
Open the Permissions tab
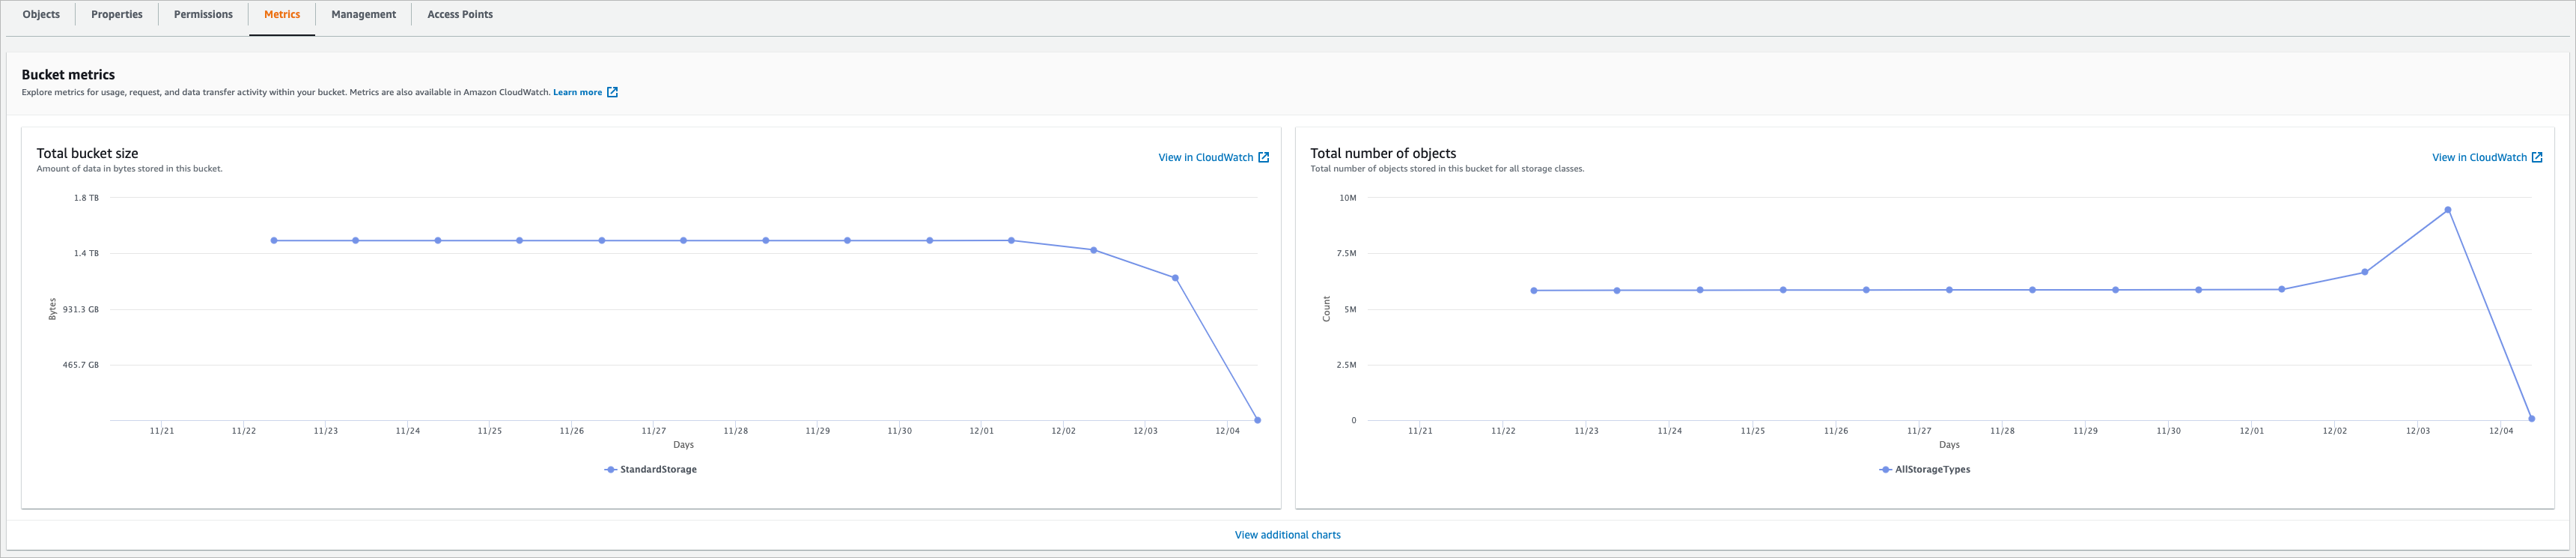pyautogui.click(x=203, y=15)
